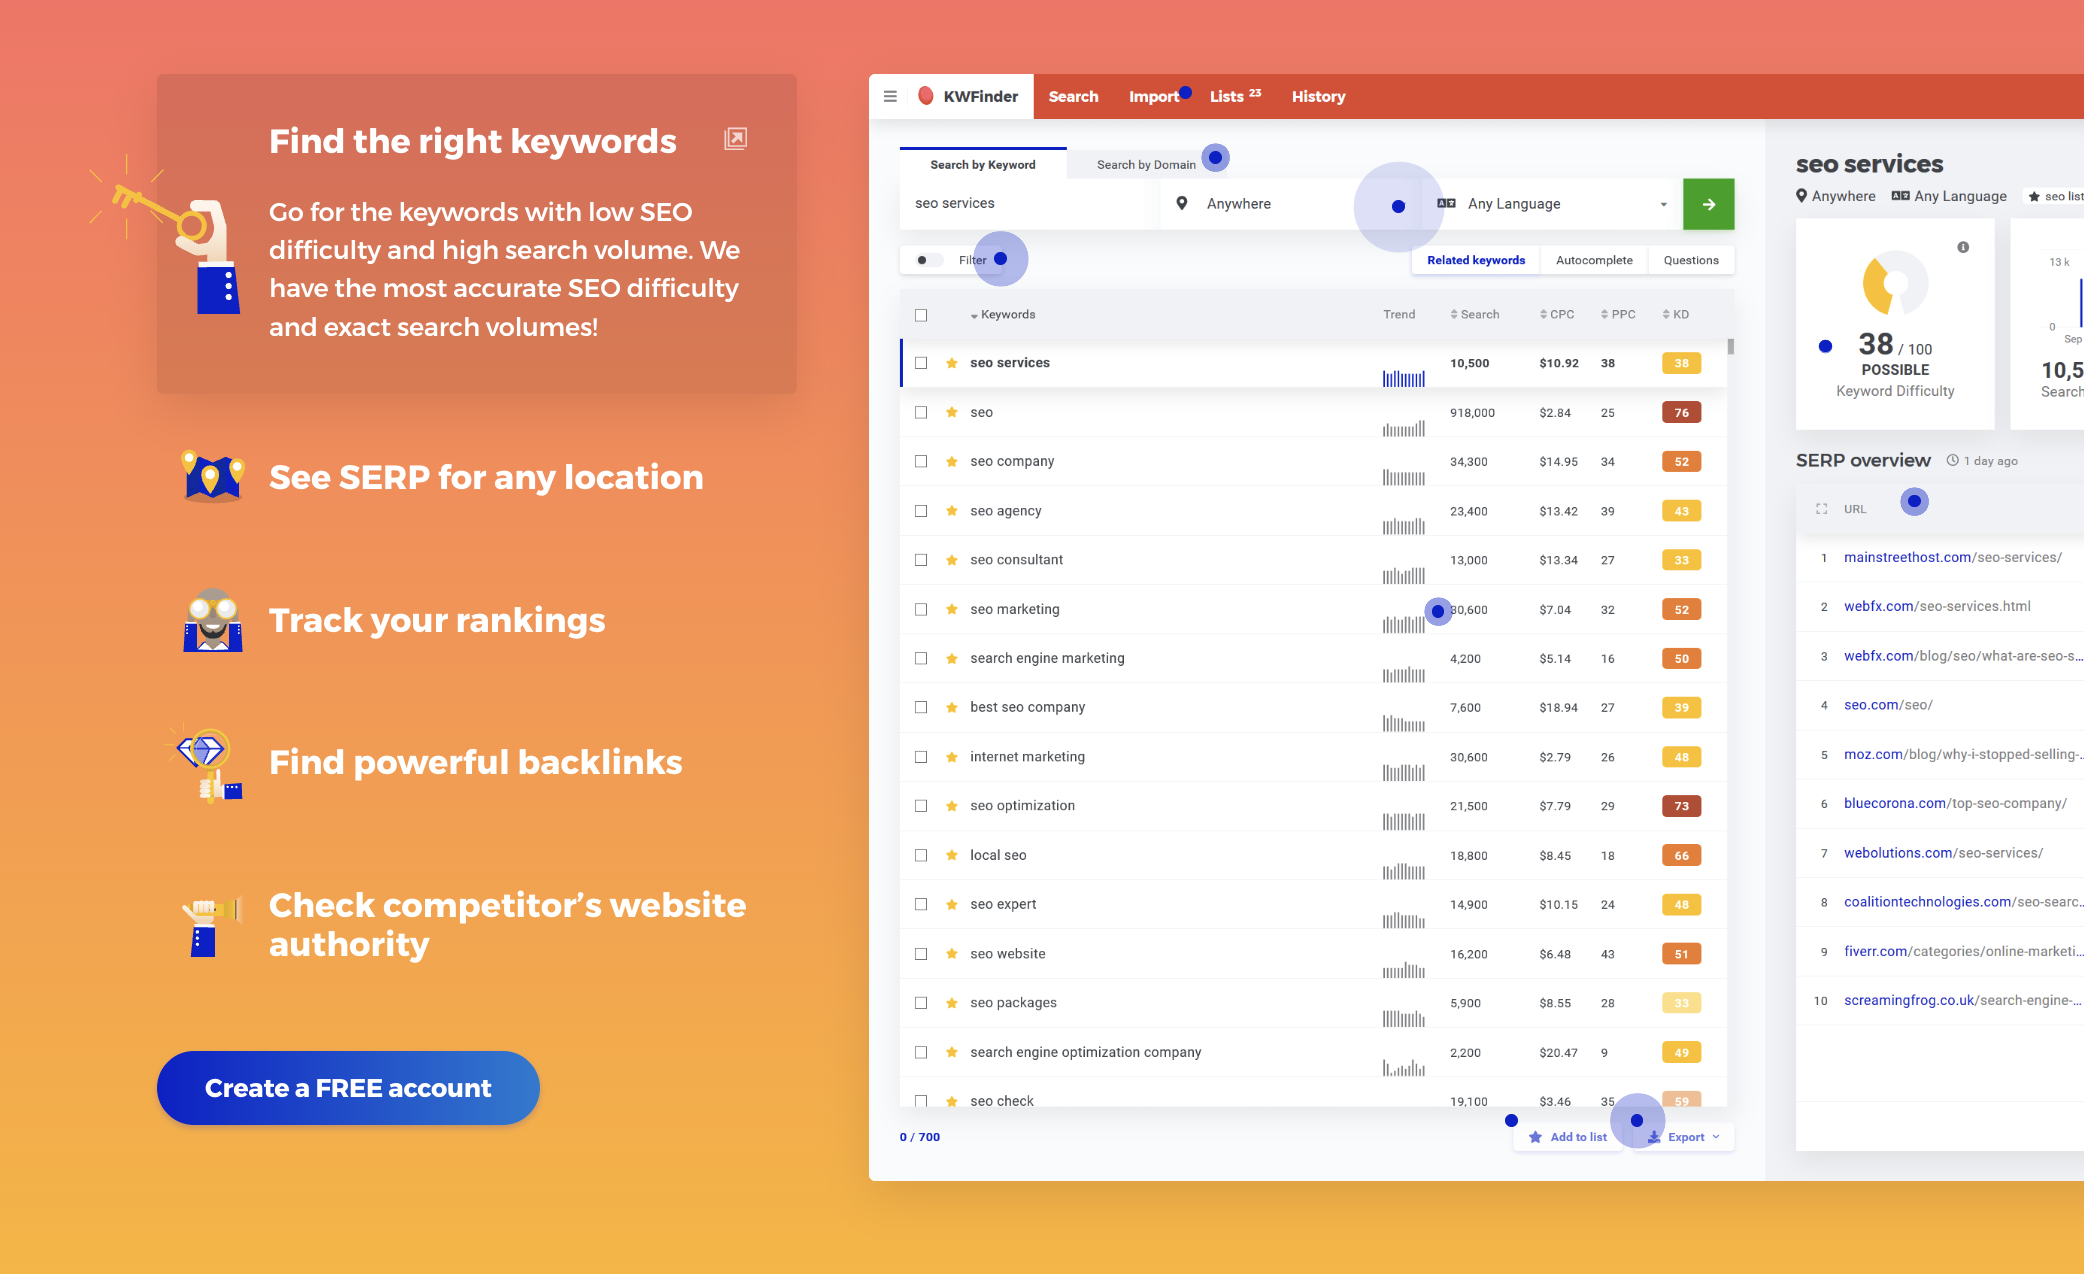
Task: Open webfx.com/seo-services.html link
Action: click(x=1937, y=606)
